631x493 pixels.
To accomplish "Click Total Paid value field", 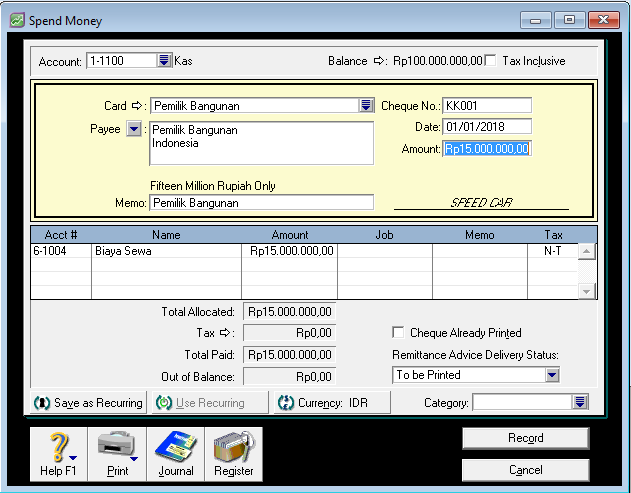I will [x=289, y=355].
